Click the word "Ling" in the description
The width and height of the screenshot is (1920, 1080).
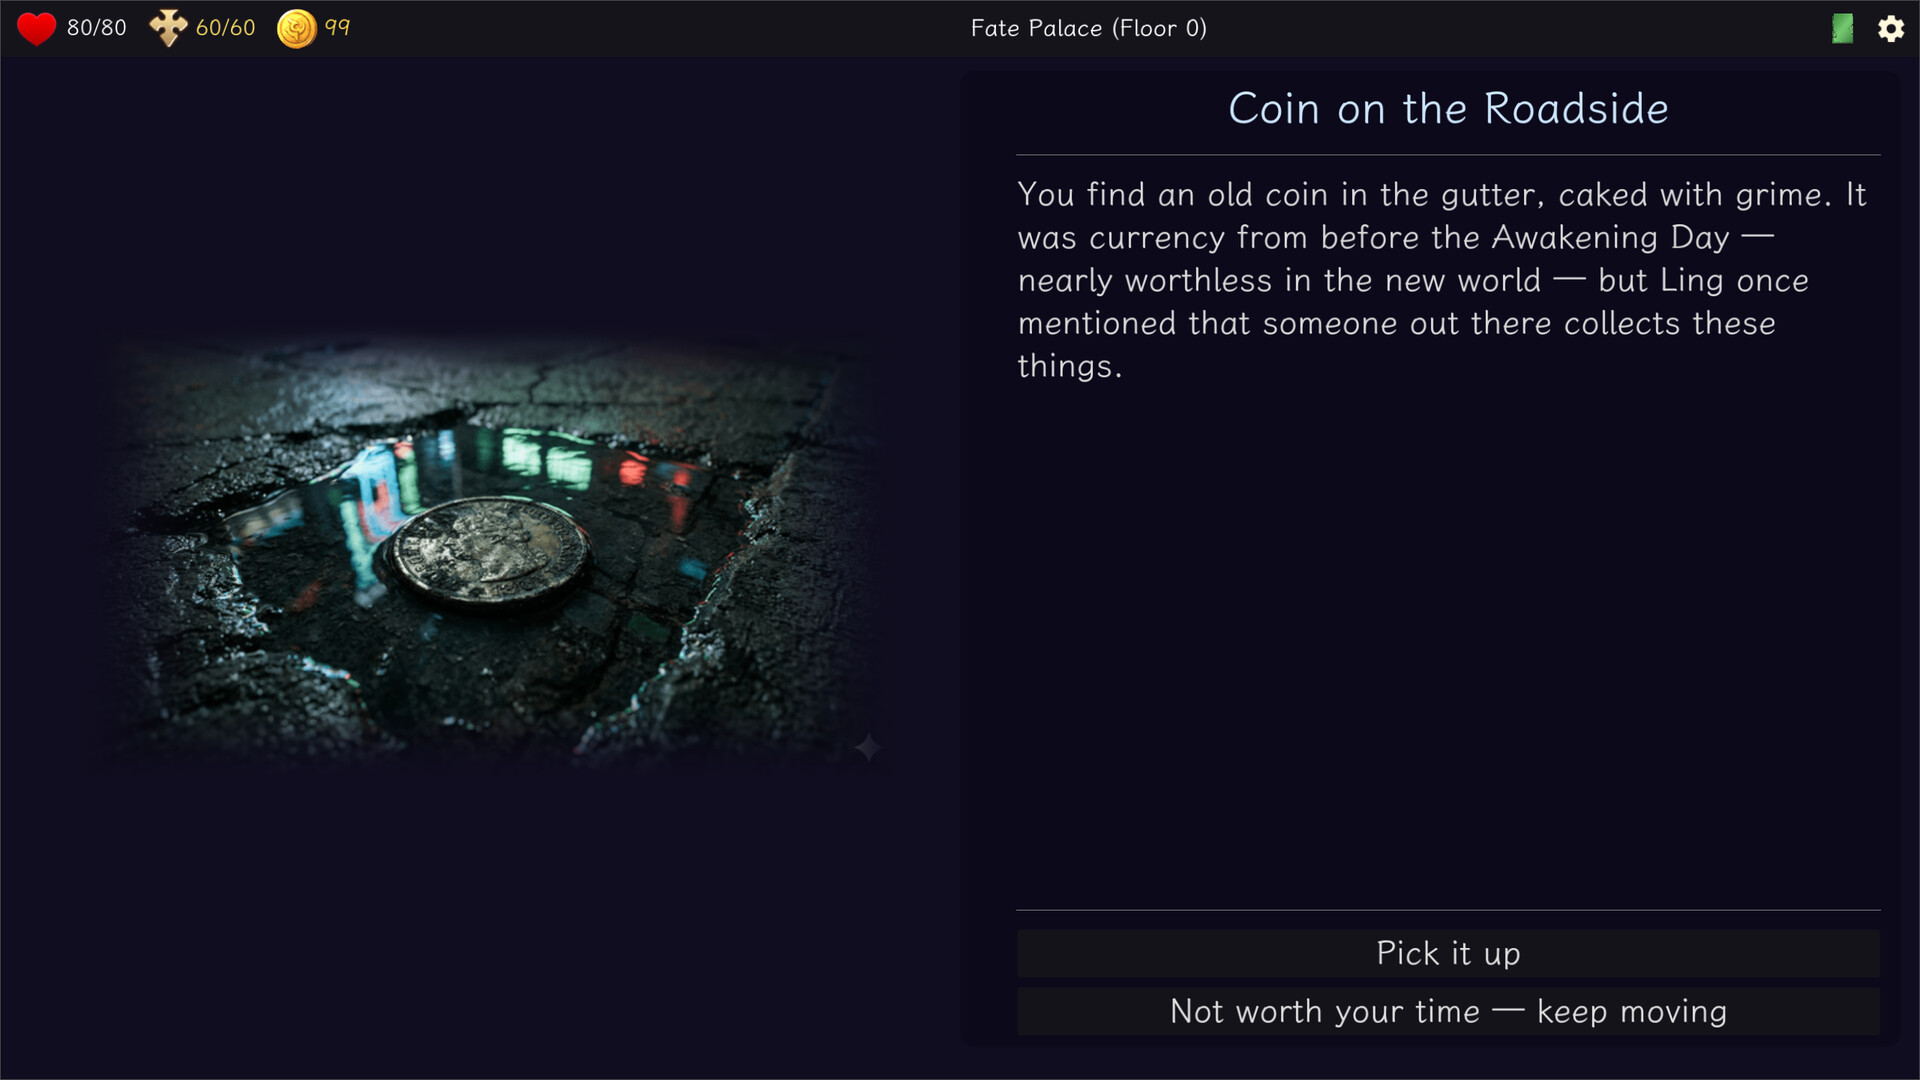1692,281
